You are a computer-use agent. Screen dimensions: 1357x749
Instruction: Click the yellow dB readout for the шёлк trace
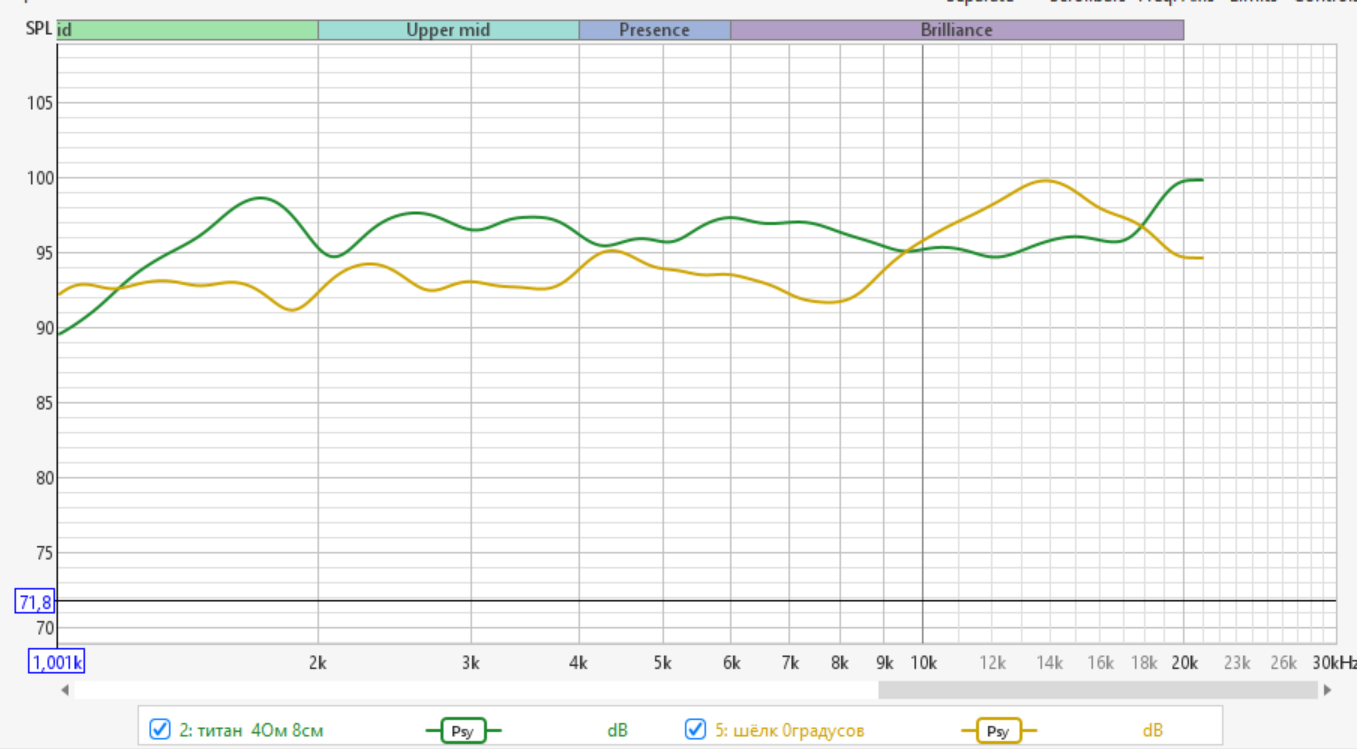[x=1153, y=731]
